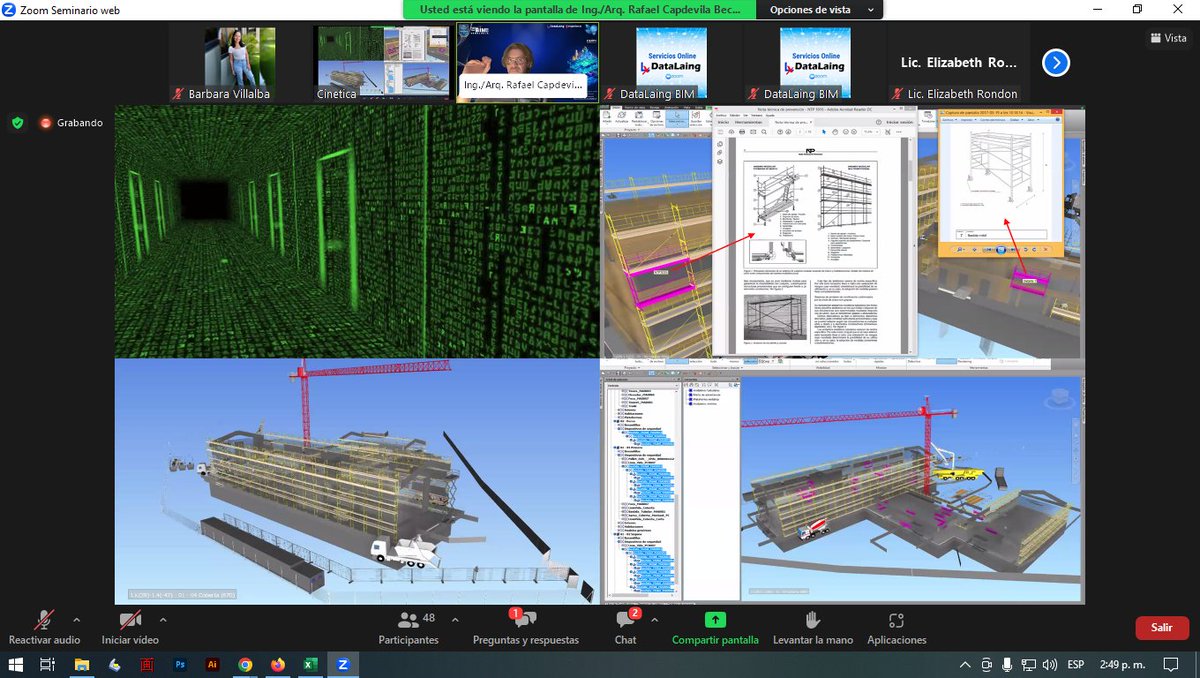This screenshot has height=678, width=1200.
Task: Expand arrow beside Chat button
Action: click(x=653, y=619)
